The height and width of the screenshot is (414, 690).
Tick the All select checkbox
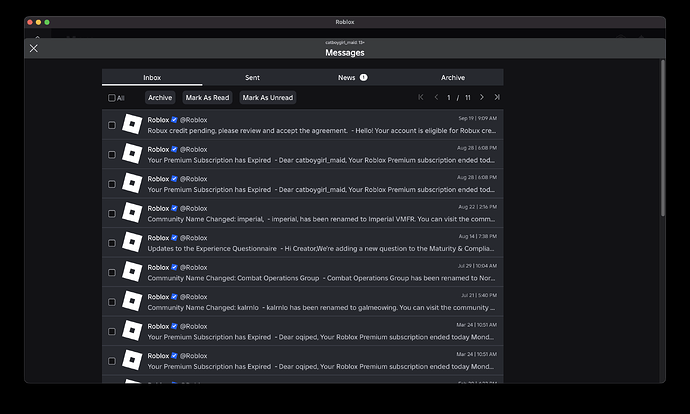click(x=112, y=98)
